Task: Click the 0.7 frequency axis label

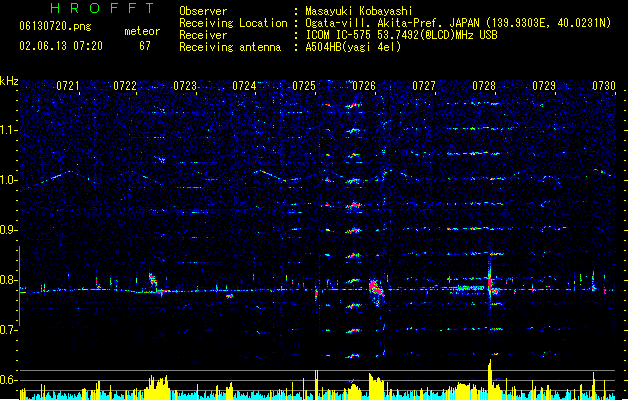Action: pos(9,330)
